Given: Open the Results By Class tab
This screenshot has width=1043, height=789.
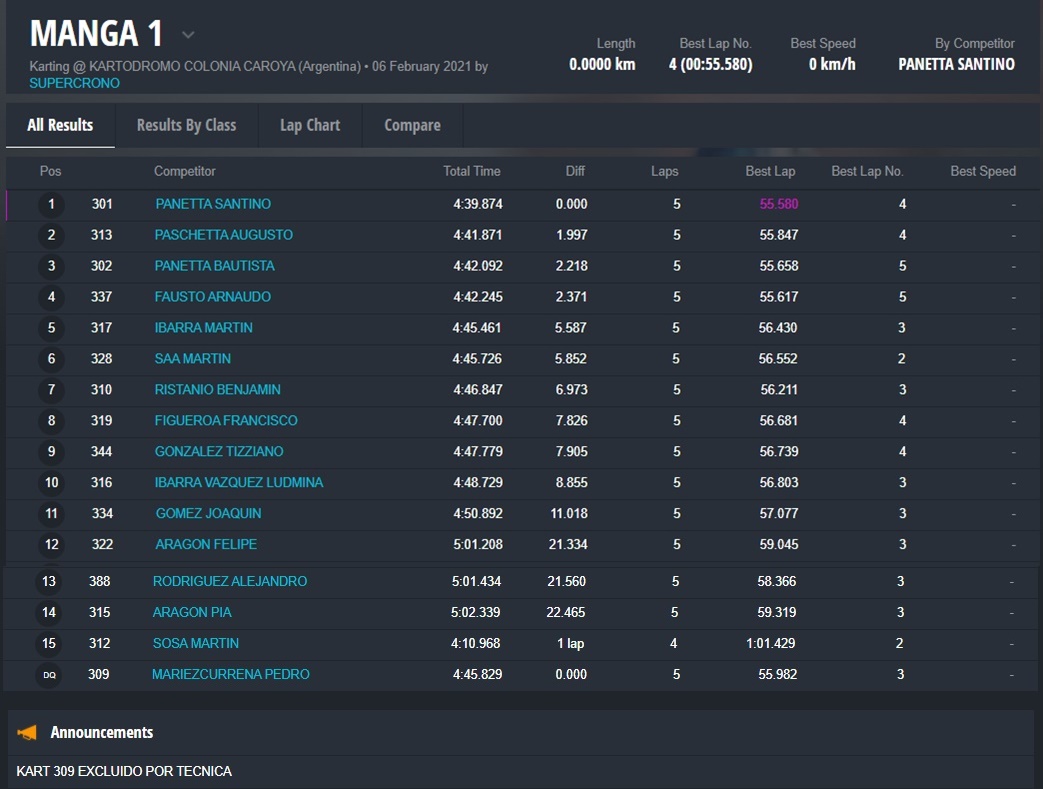Looking at the screenshot, I should point(186,125).
